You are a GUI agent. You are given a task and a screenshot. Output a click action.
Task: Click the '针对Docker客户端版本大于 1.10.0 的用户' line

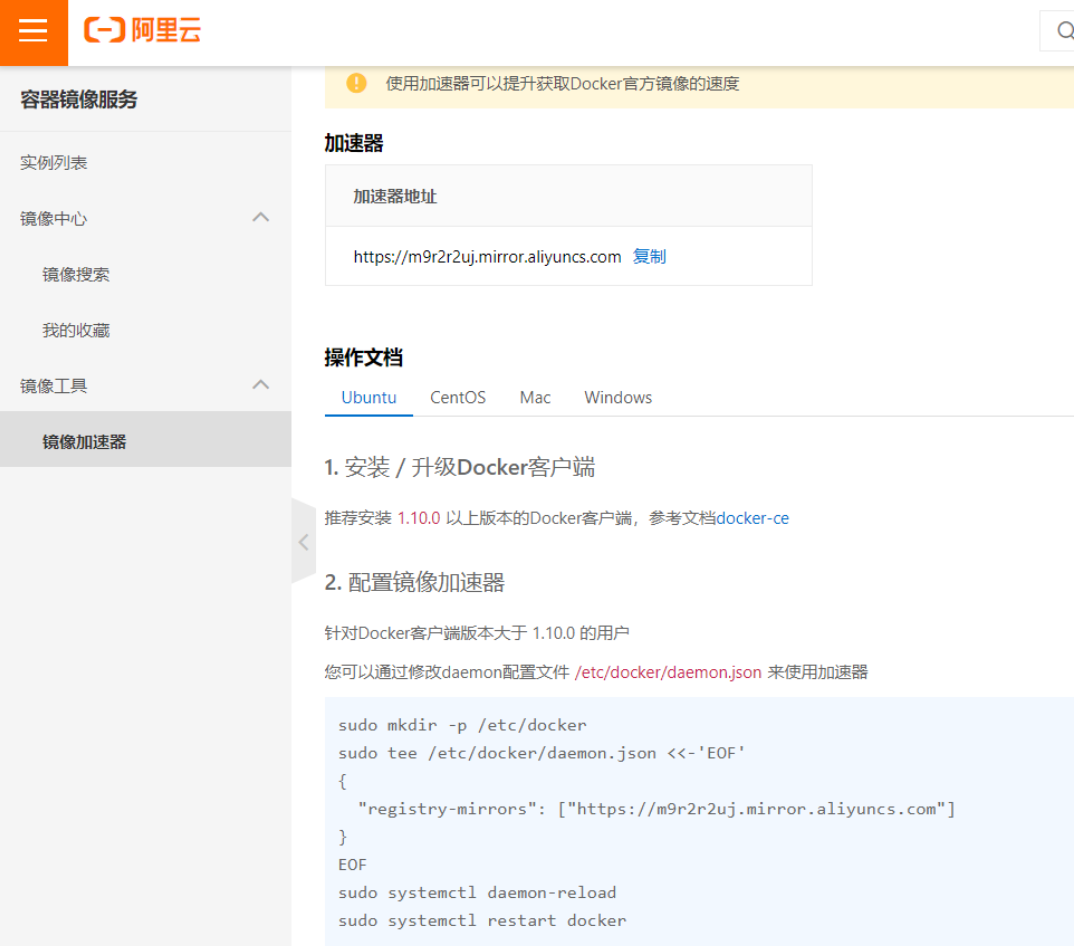pyautogui.click(x=477, y=634)
